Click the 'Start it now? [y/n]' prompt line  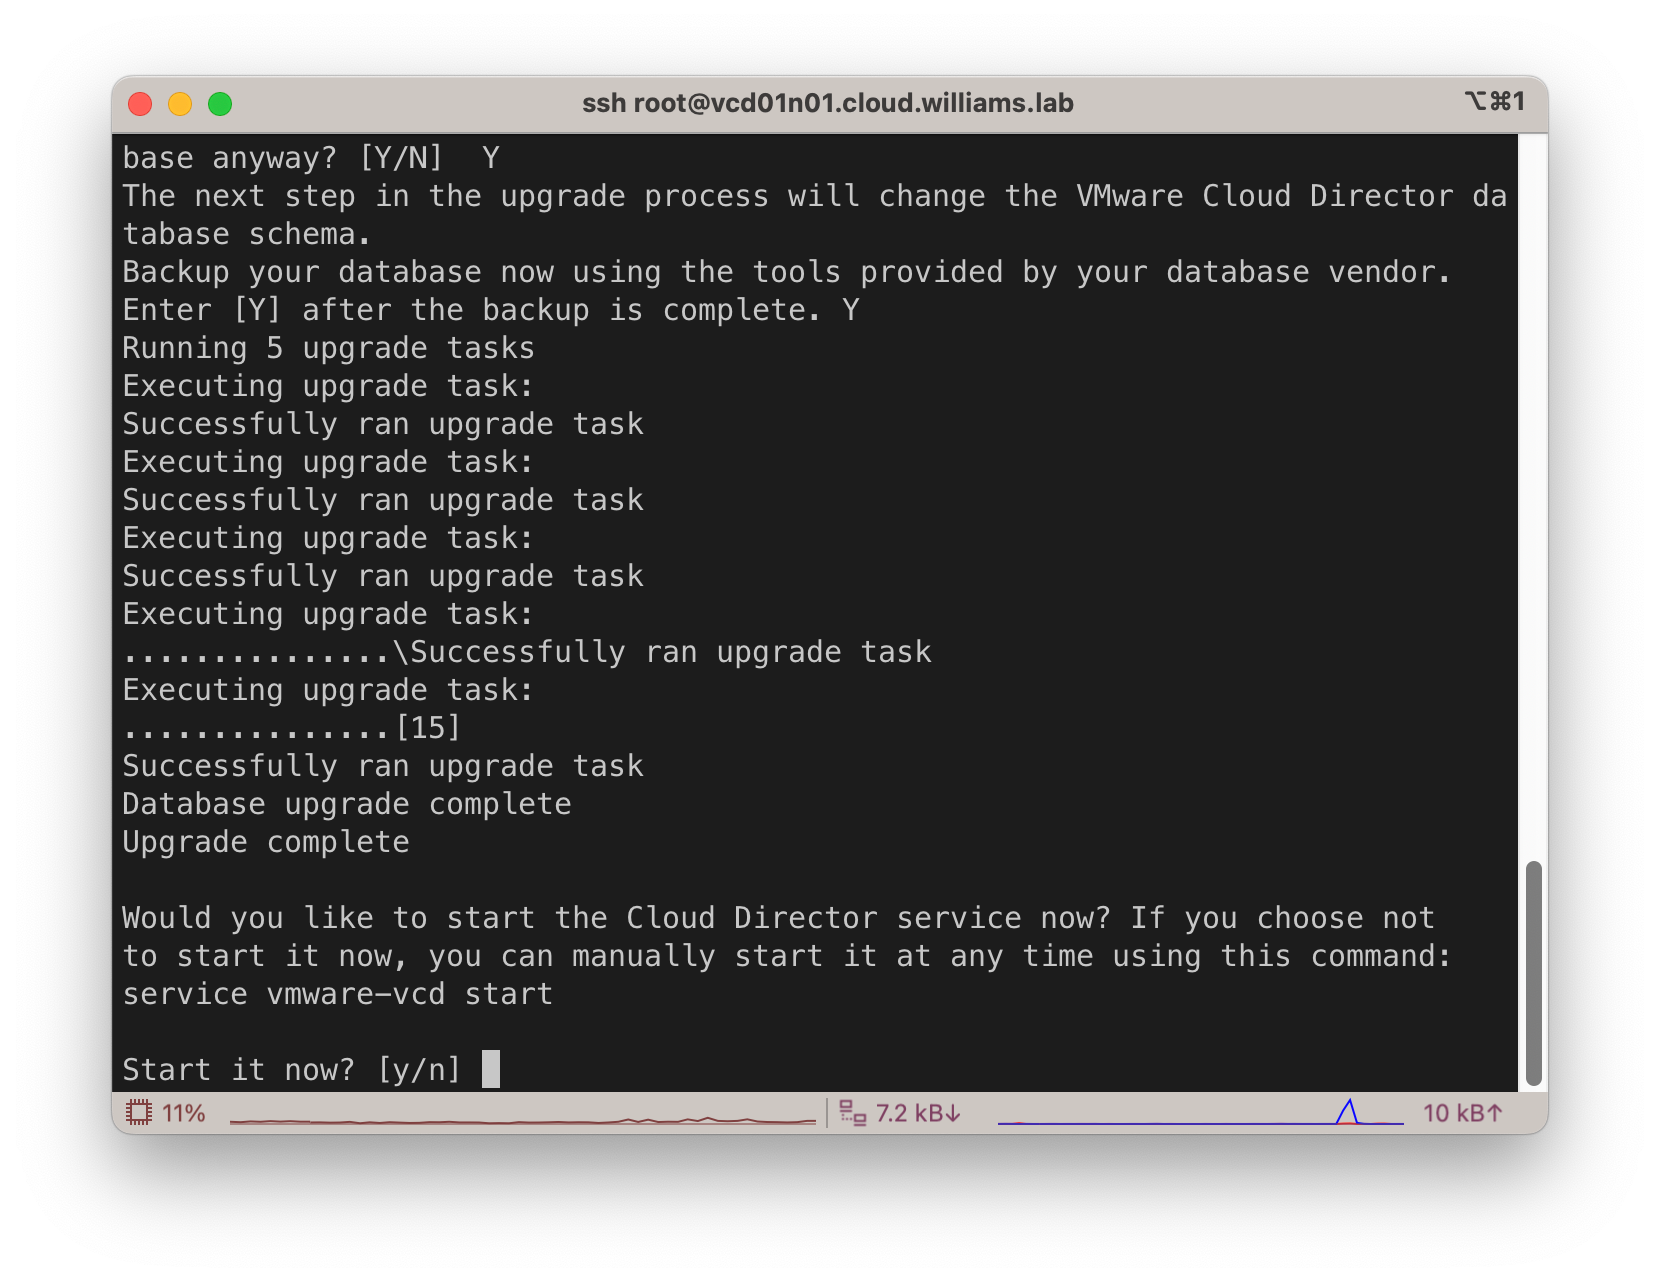[x=291, y=1070]
